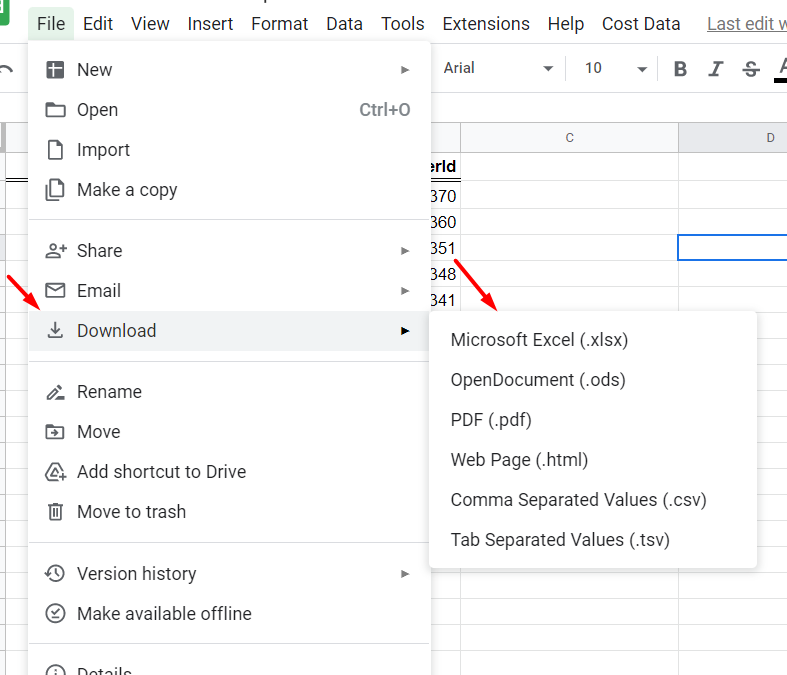Screen dimensions: 787x675
Task: Click the Rename pencil icon
Action: [x=55, y=391]
